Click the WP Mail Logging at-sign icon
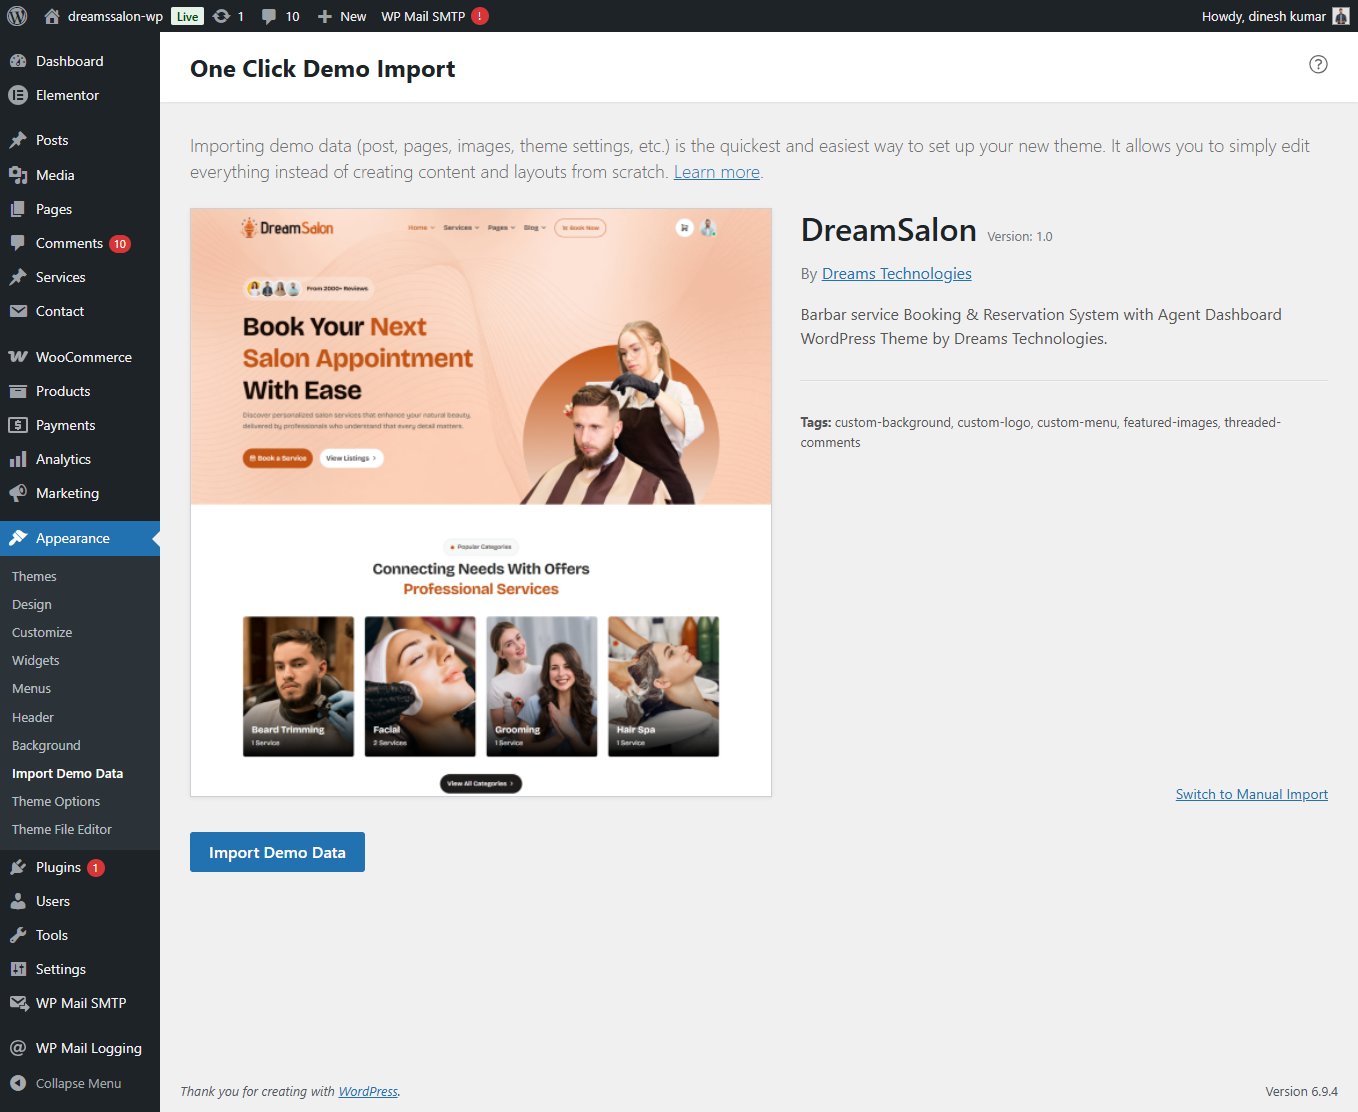The image size is (1358, 1112). coord(18,1048)
